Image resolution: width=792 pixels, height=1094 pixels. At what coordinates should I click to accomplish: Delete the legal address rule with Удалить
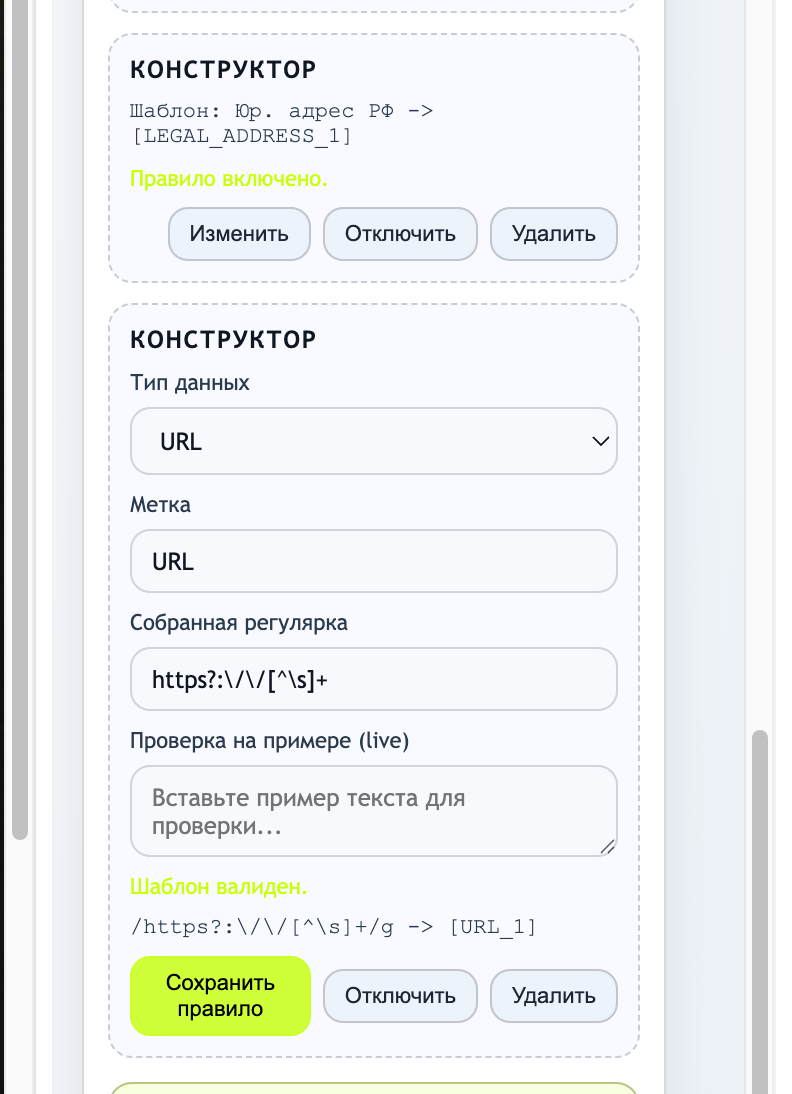click(553, 234)
